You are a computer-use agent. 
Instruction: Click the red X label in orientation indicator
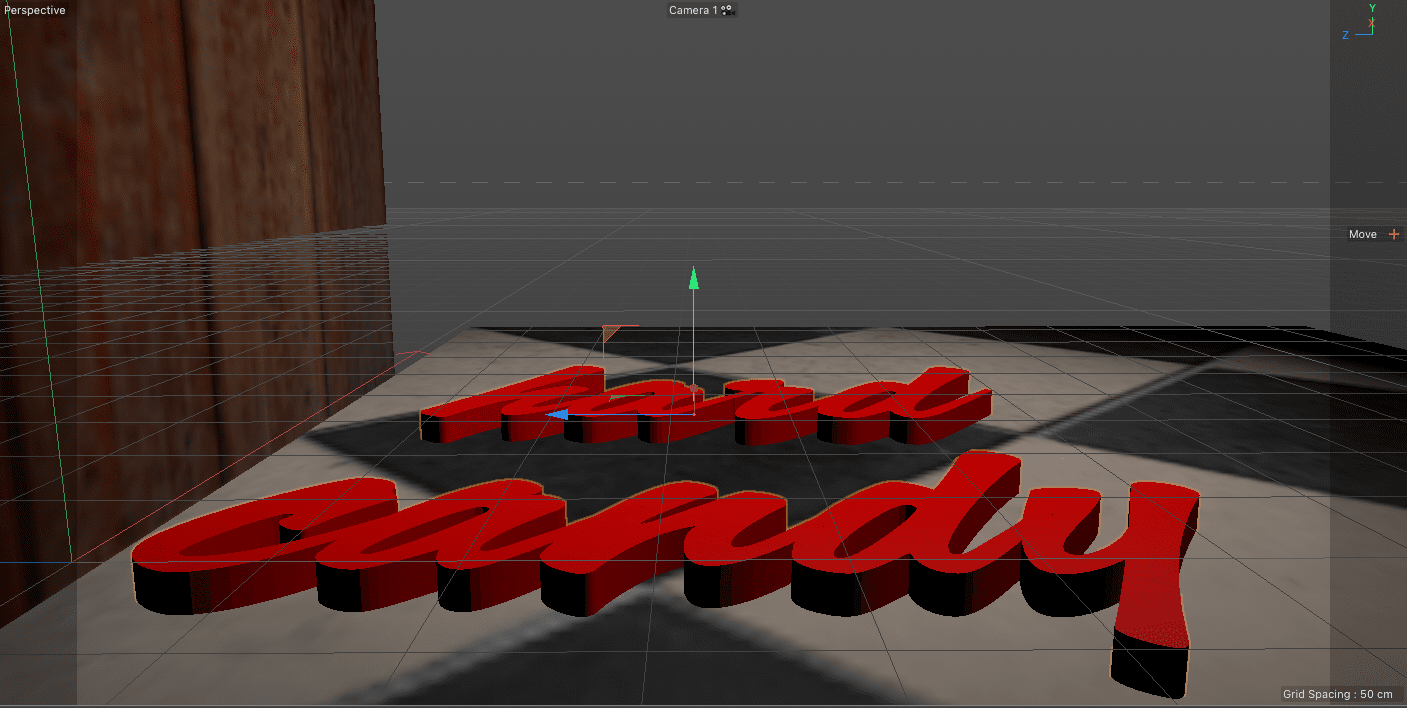point(1371,22)
